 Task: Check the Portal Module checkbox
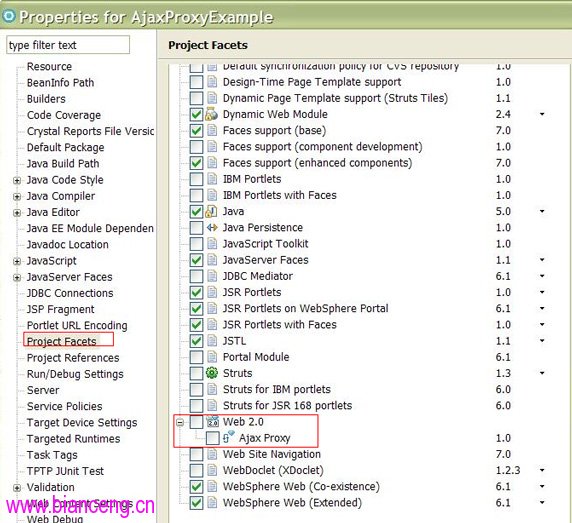[196, 357]
